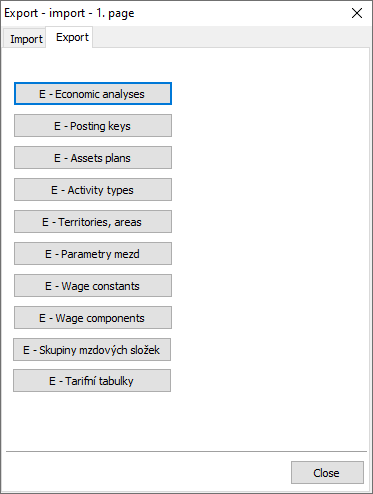Export the wage constants
This screenshot has height=494, width=373.
point(93,286)
